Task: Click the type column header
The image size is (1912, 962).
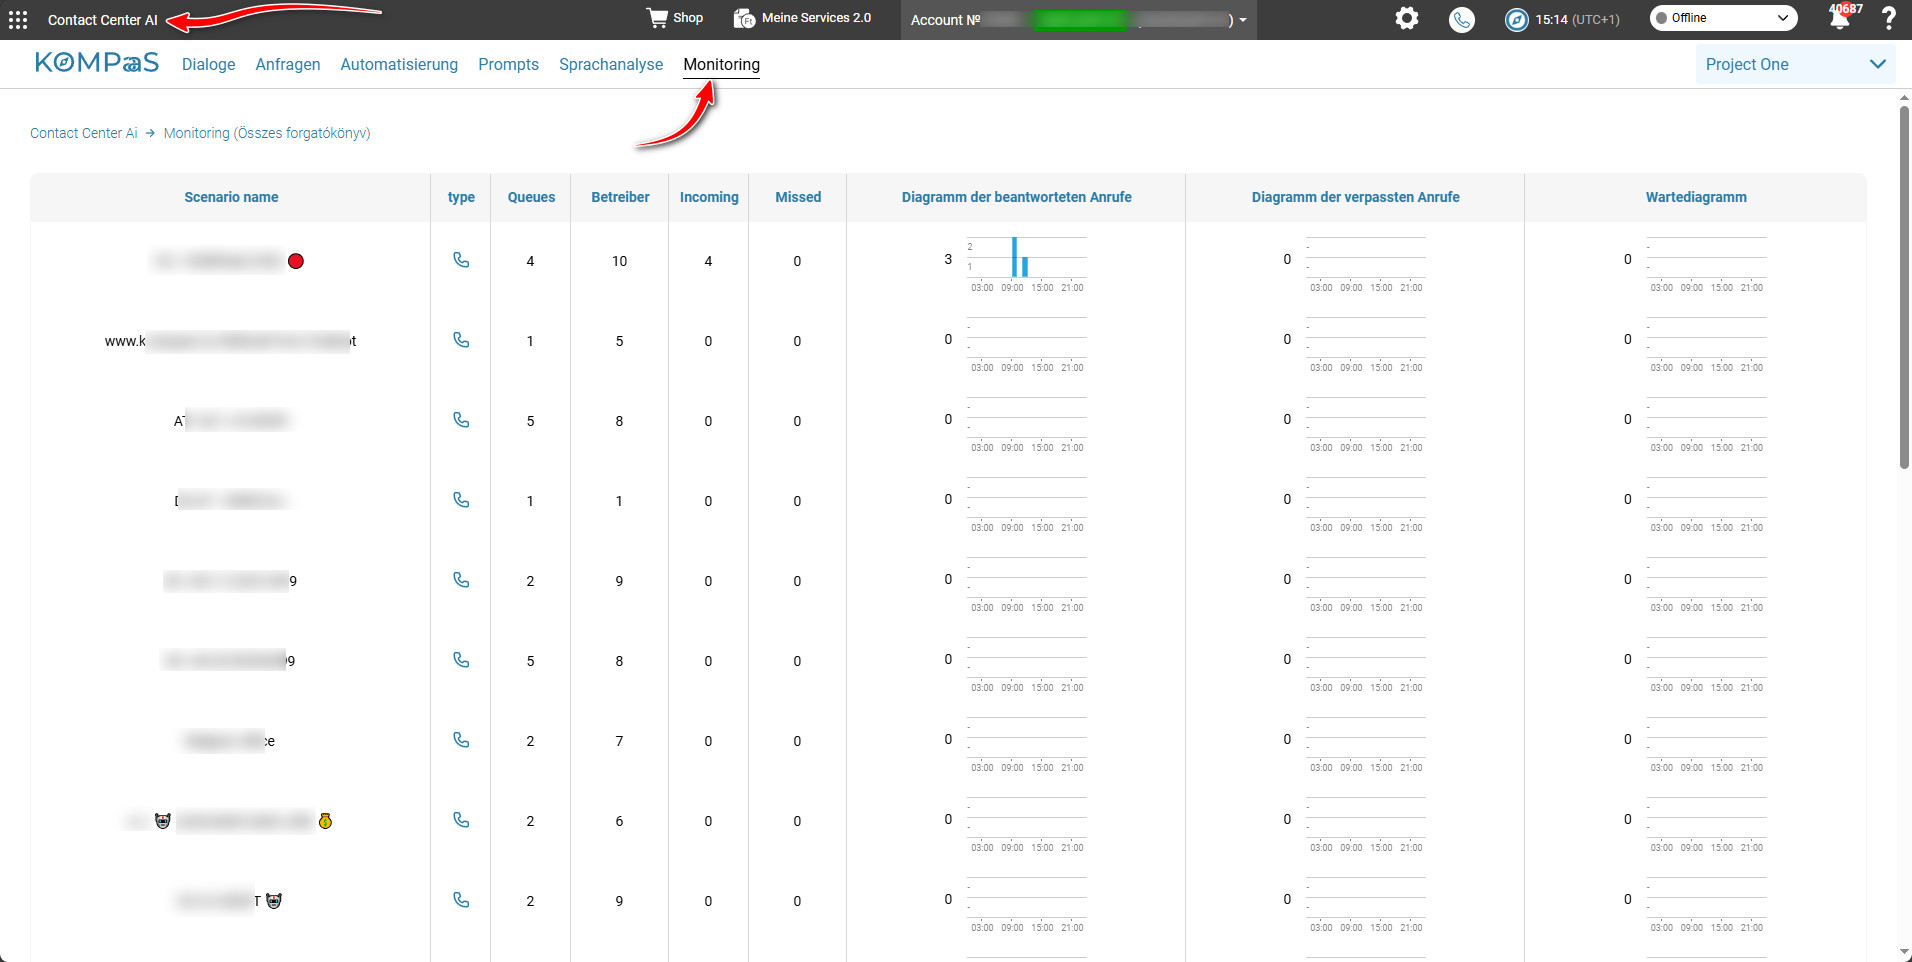Action: pos(461,197)
